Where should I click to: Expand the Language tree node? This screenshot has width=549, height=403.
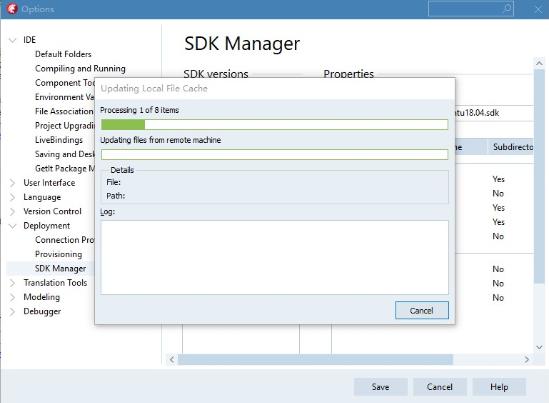(12, 197)
